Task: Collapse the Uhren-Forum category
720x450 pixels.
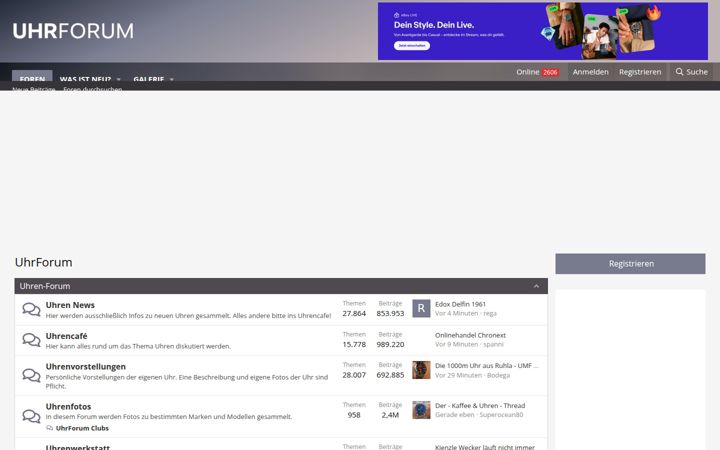Action: tap(536, 286)
